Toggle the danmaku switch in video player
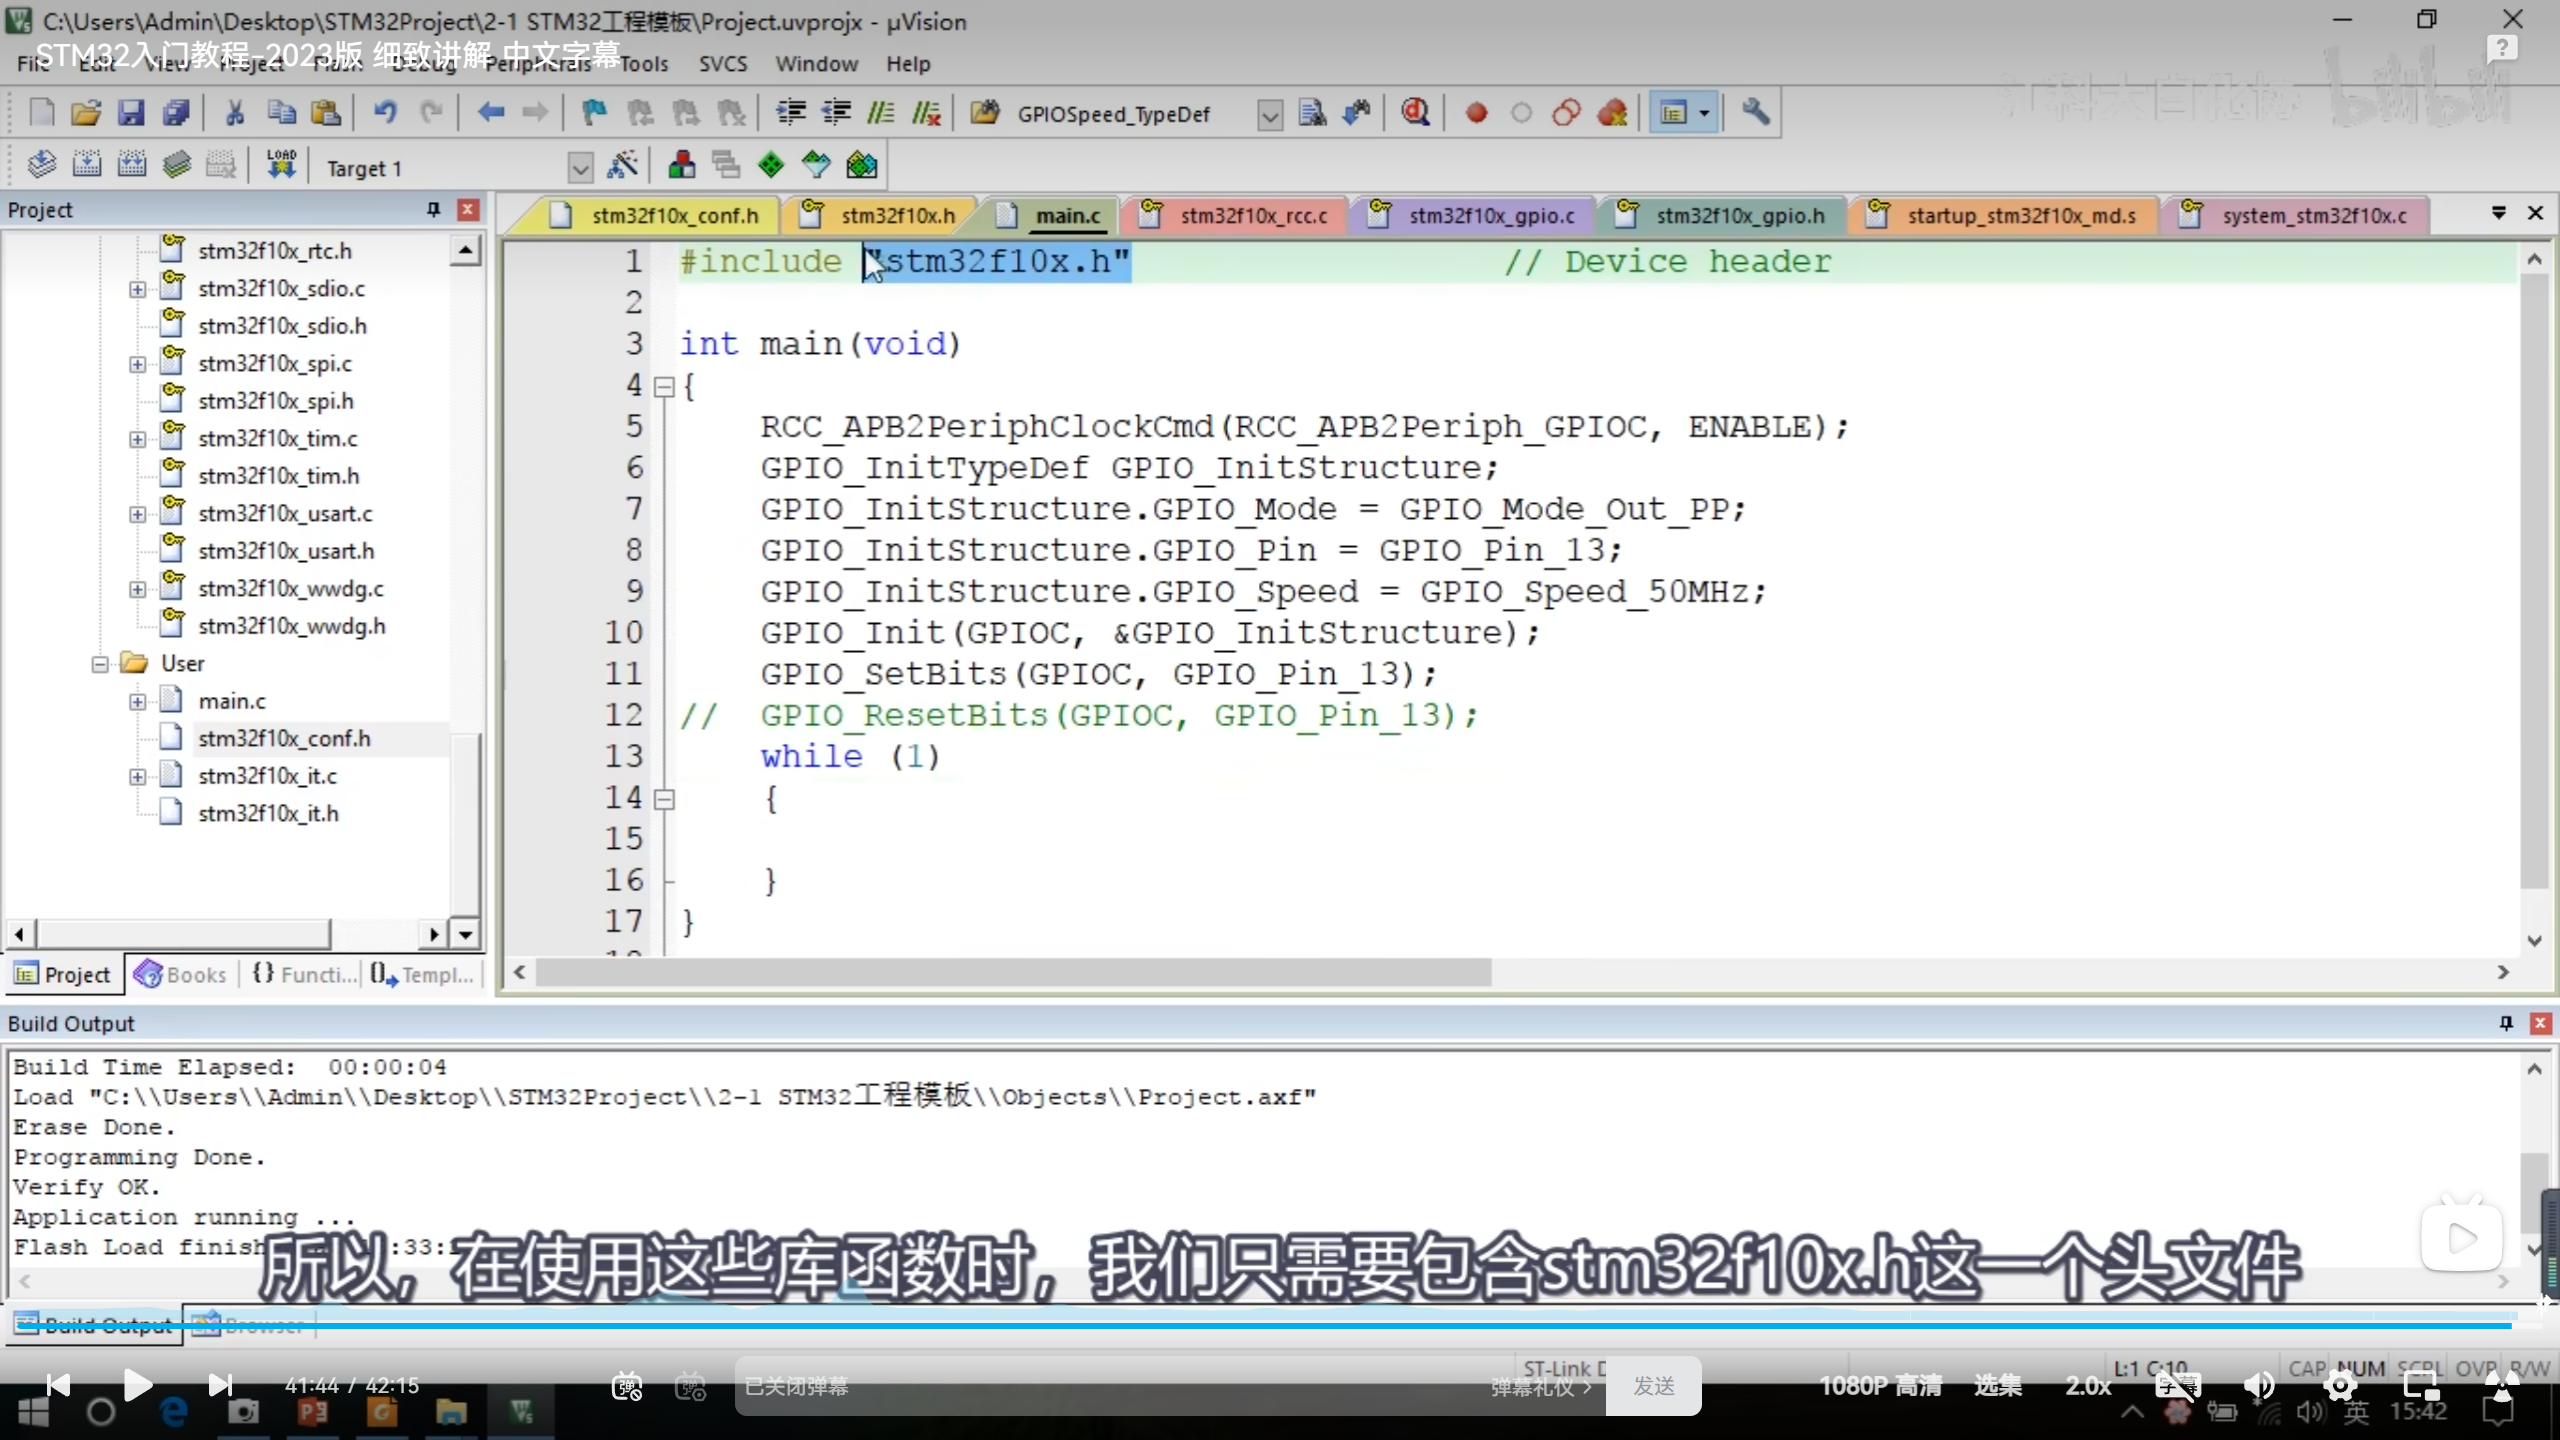 [x=628, y=1386]
